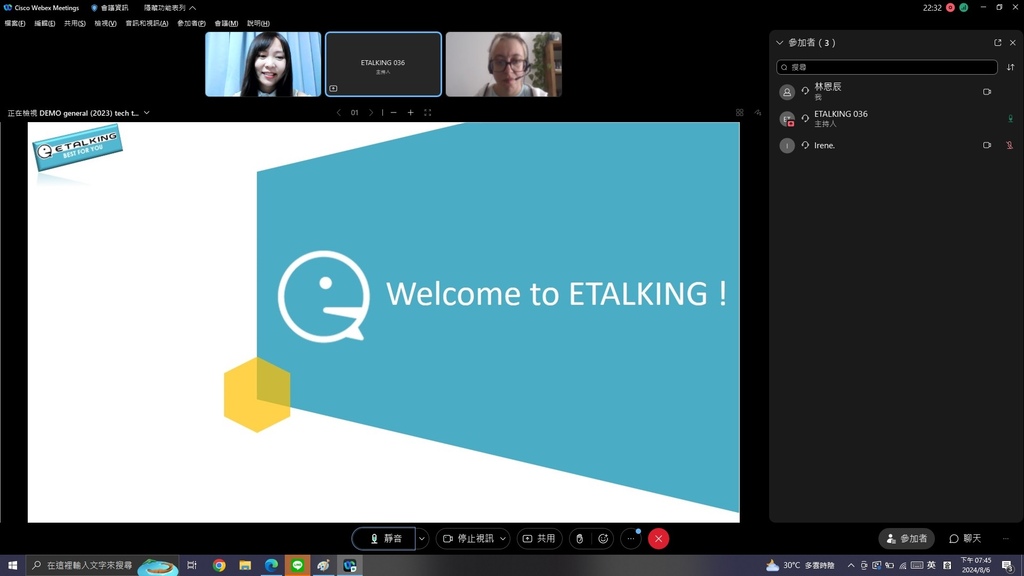Toggle ETALKING 036's green microphone icon
Viewport: 1024px width, 576px height.
(1010, 119)
